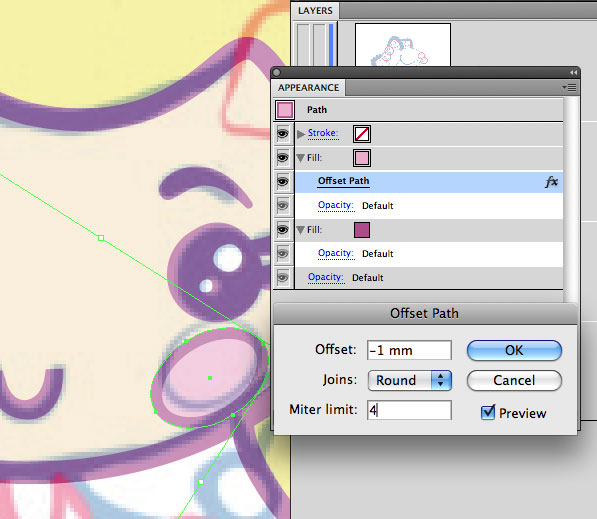Hide the Offset Path effect via eye icon

[283, 182]
